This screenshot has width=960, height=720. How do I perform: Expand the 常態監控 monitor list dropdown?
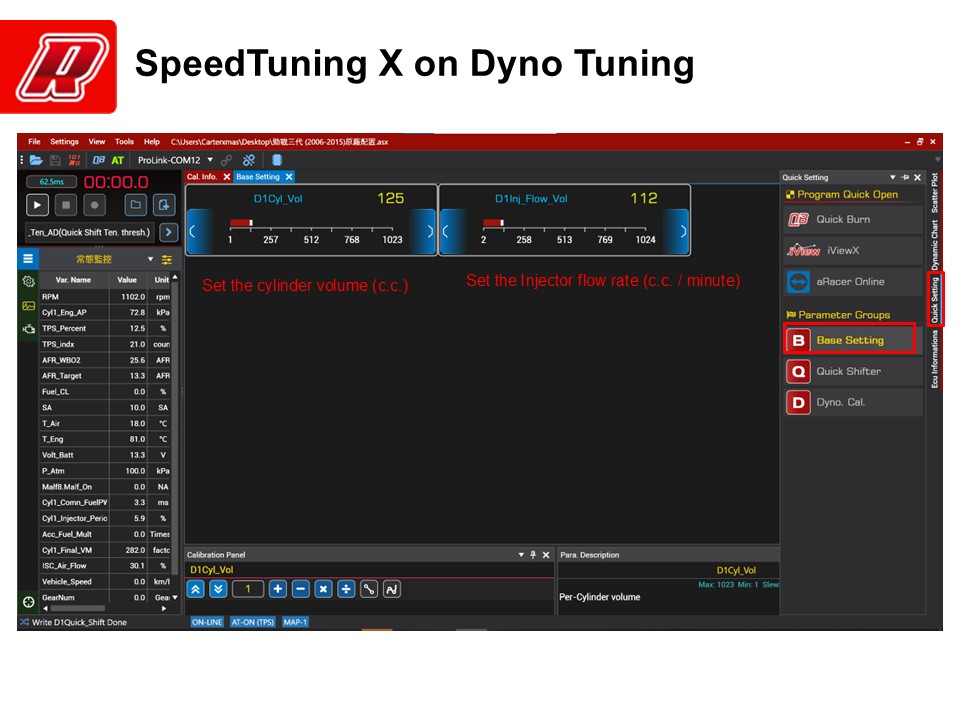point(151,259)
